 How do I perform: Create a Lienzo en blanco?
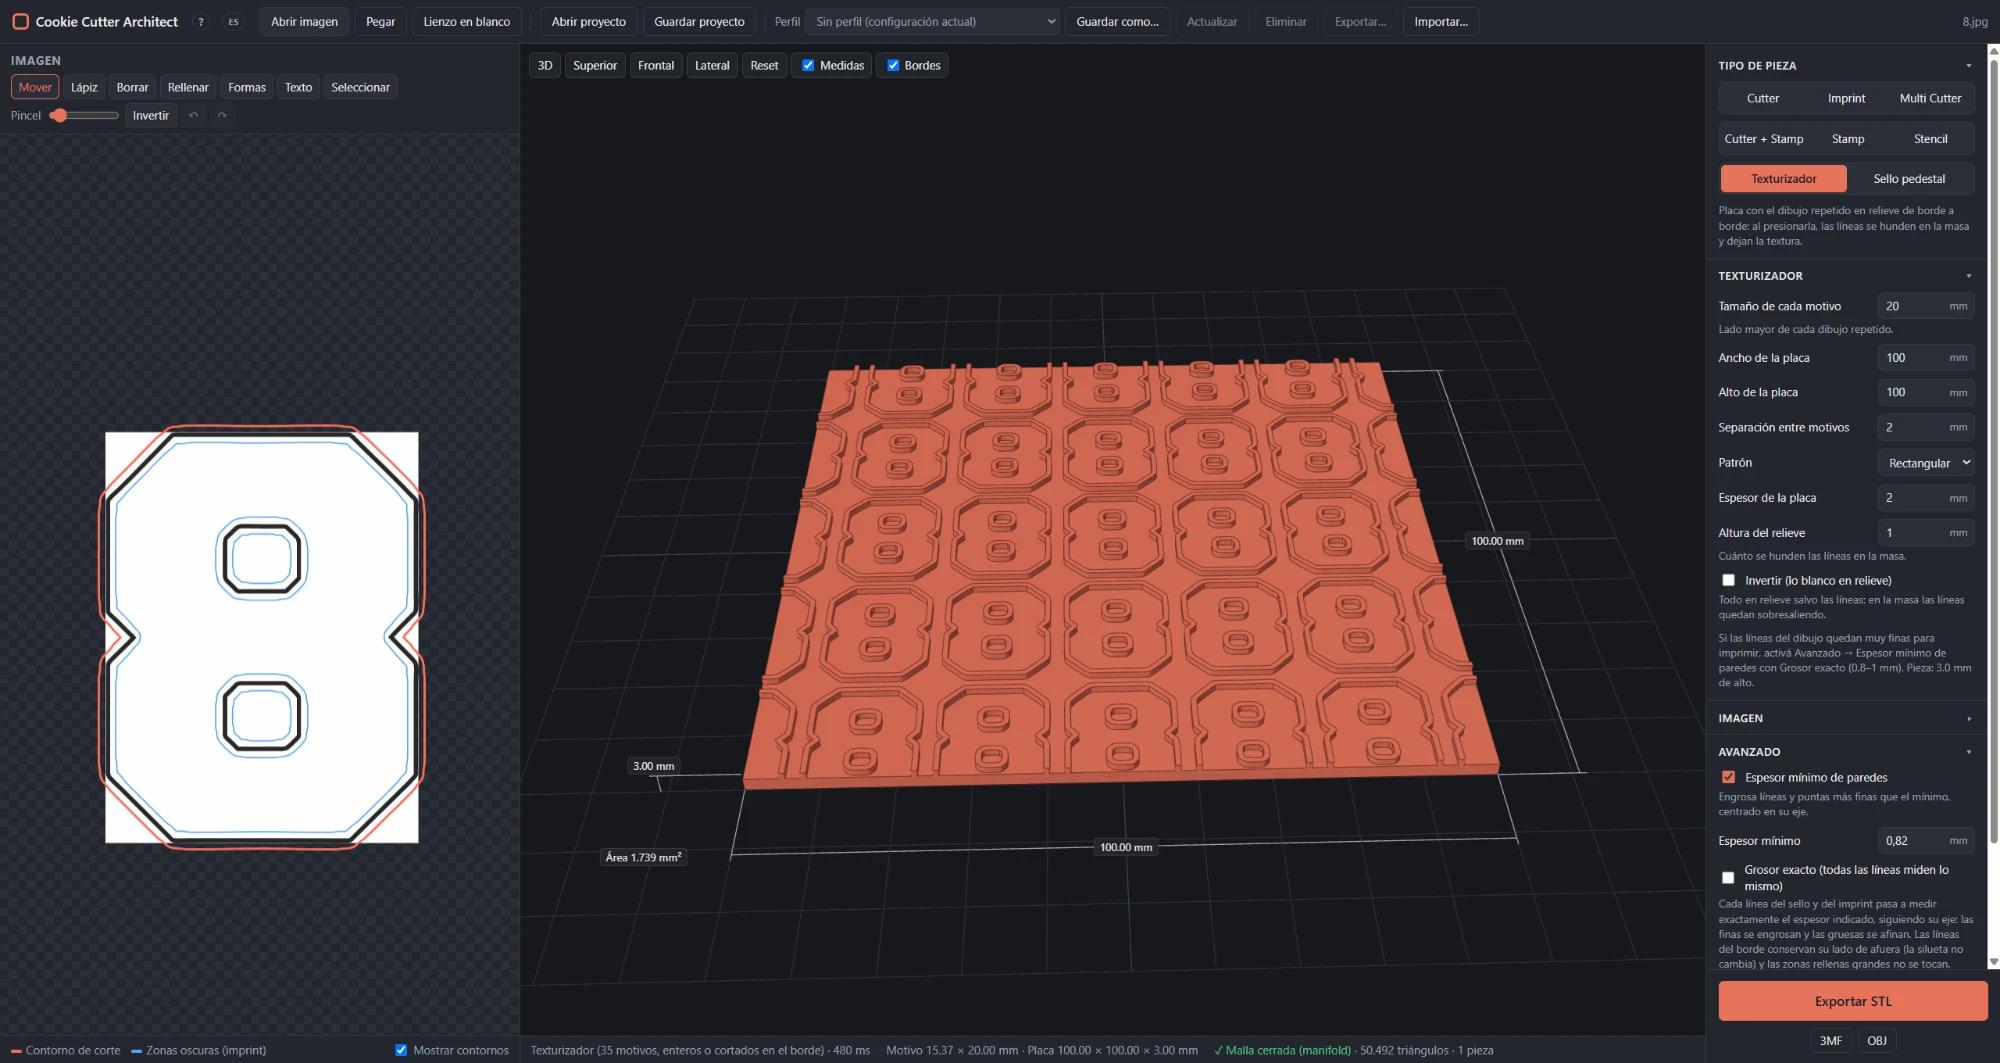pyautogui.click(x=466, y=22)
